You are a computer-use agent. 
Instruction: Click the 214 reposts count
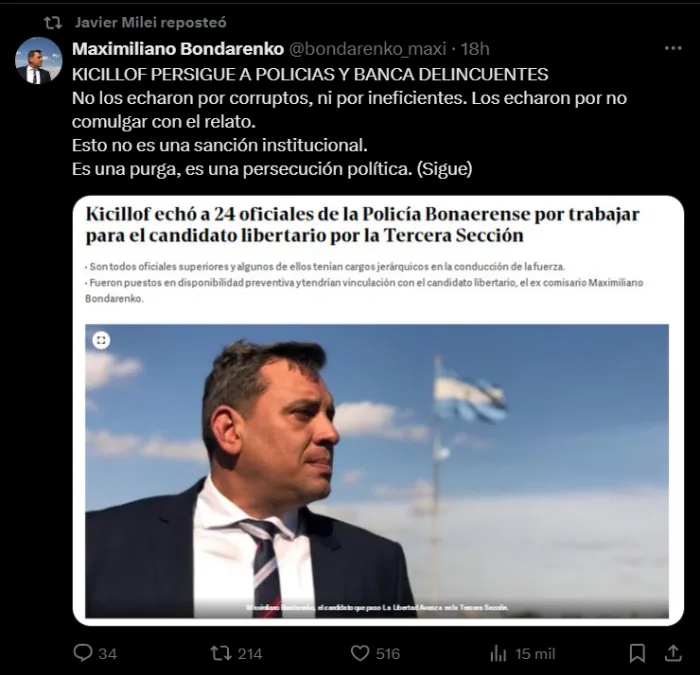[250, 654]
